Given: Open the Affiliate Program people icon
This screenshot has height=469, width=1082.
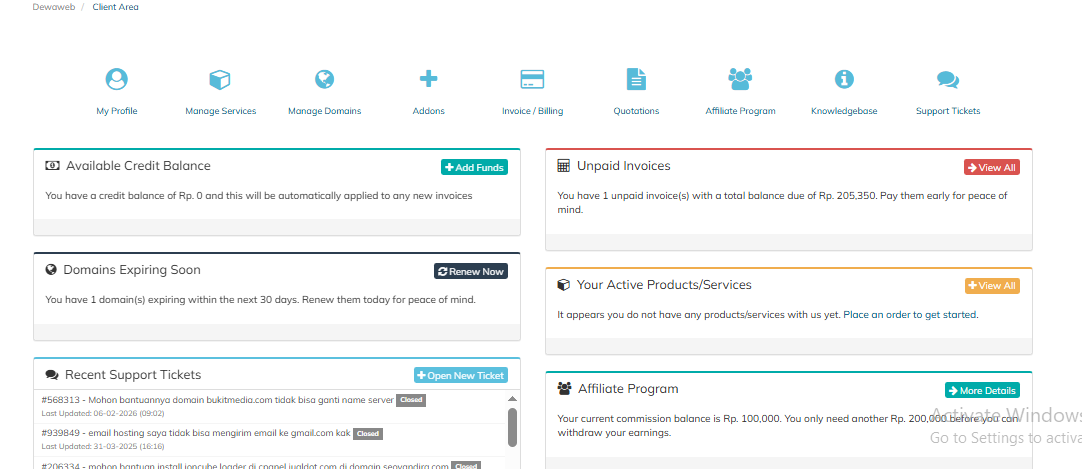Looking at the screenshot, I should coord(740,79).
